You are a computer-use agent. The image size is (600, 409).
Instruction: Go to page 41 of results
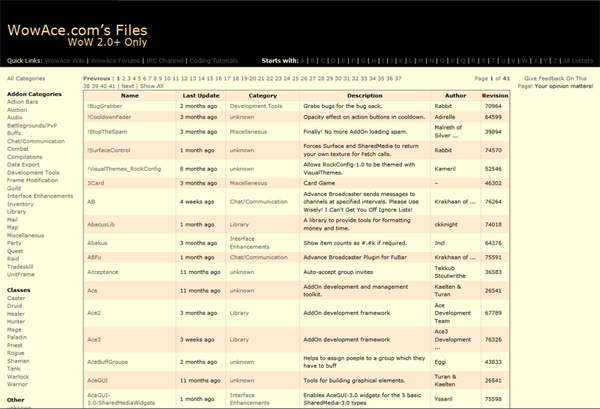112,86
